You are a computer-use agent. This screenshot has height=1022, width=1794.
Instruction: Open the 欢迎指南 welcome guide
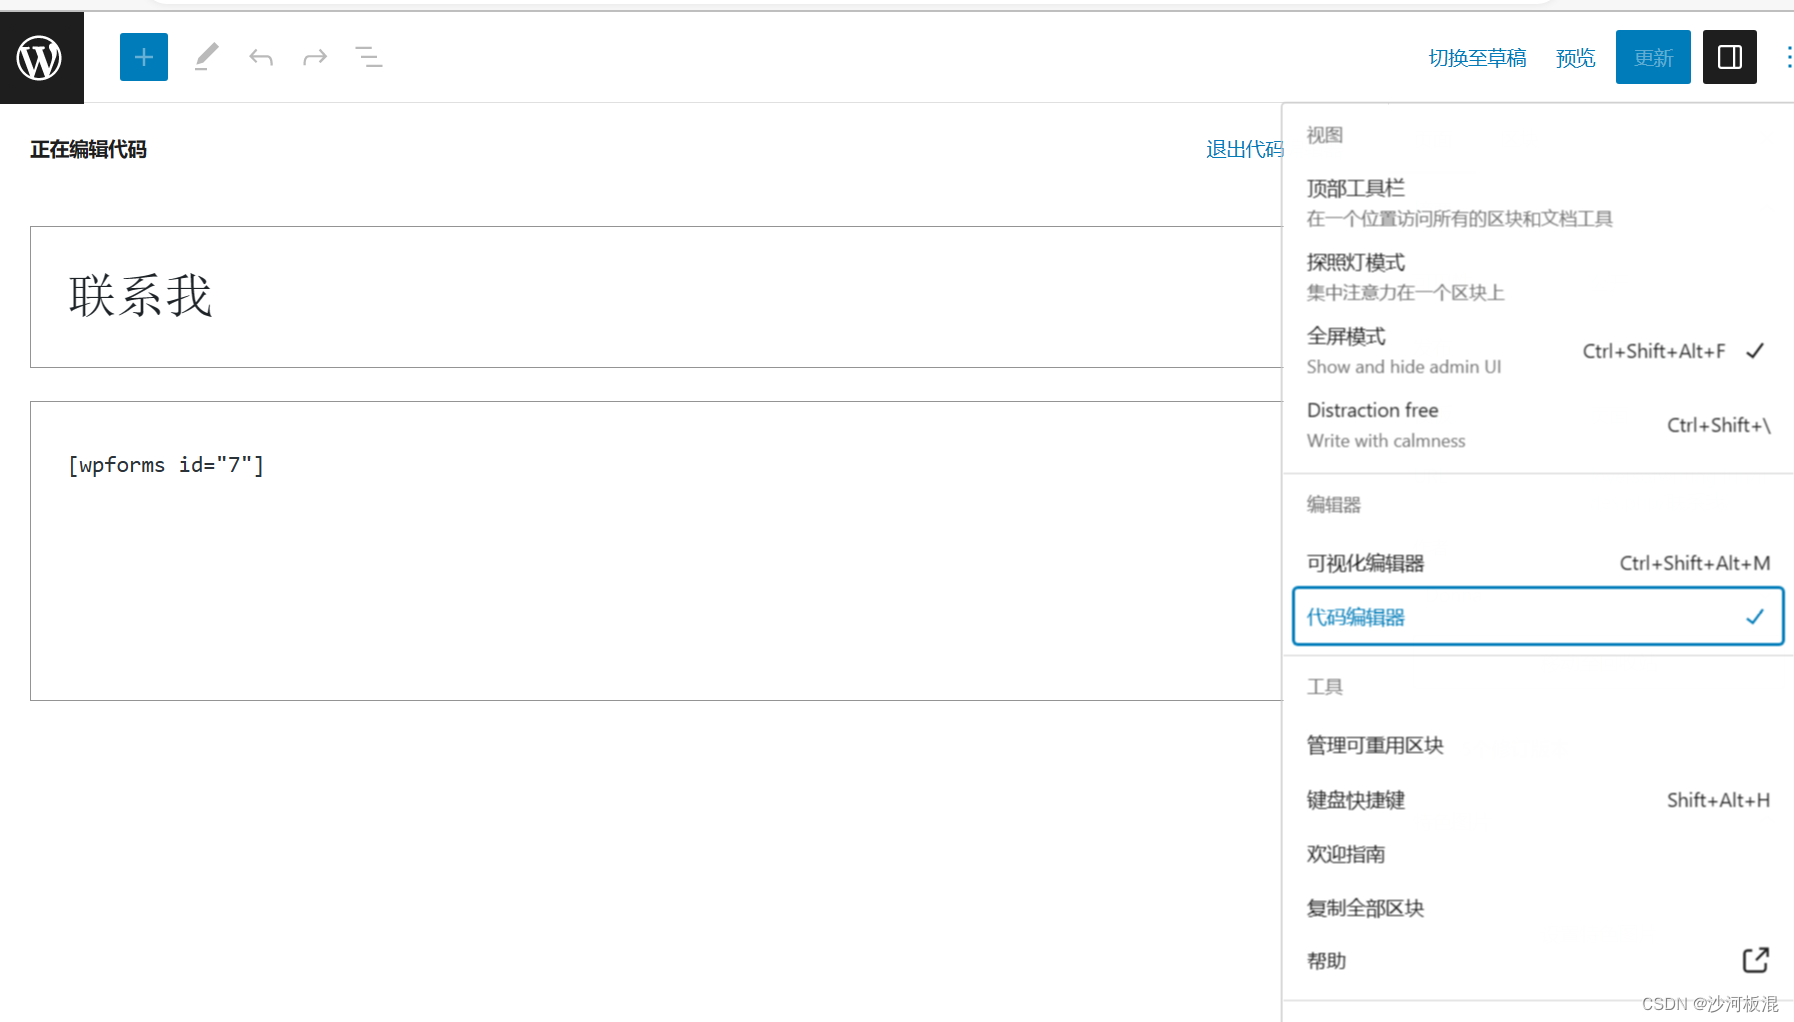click(x=1538, y=854)
